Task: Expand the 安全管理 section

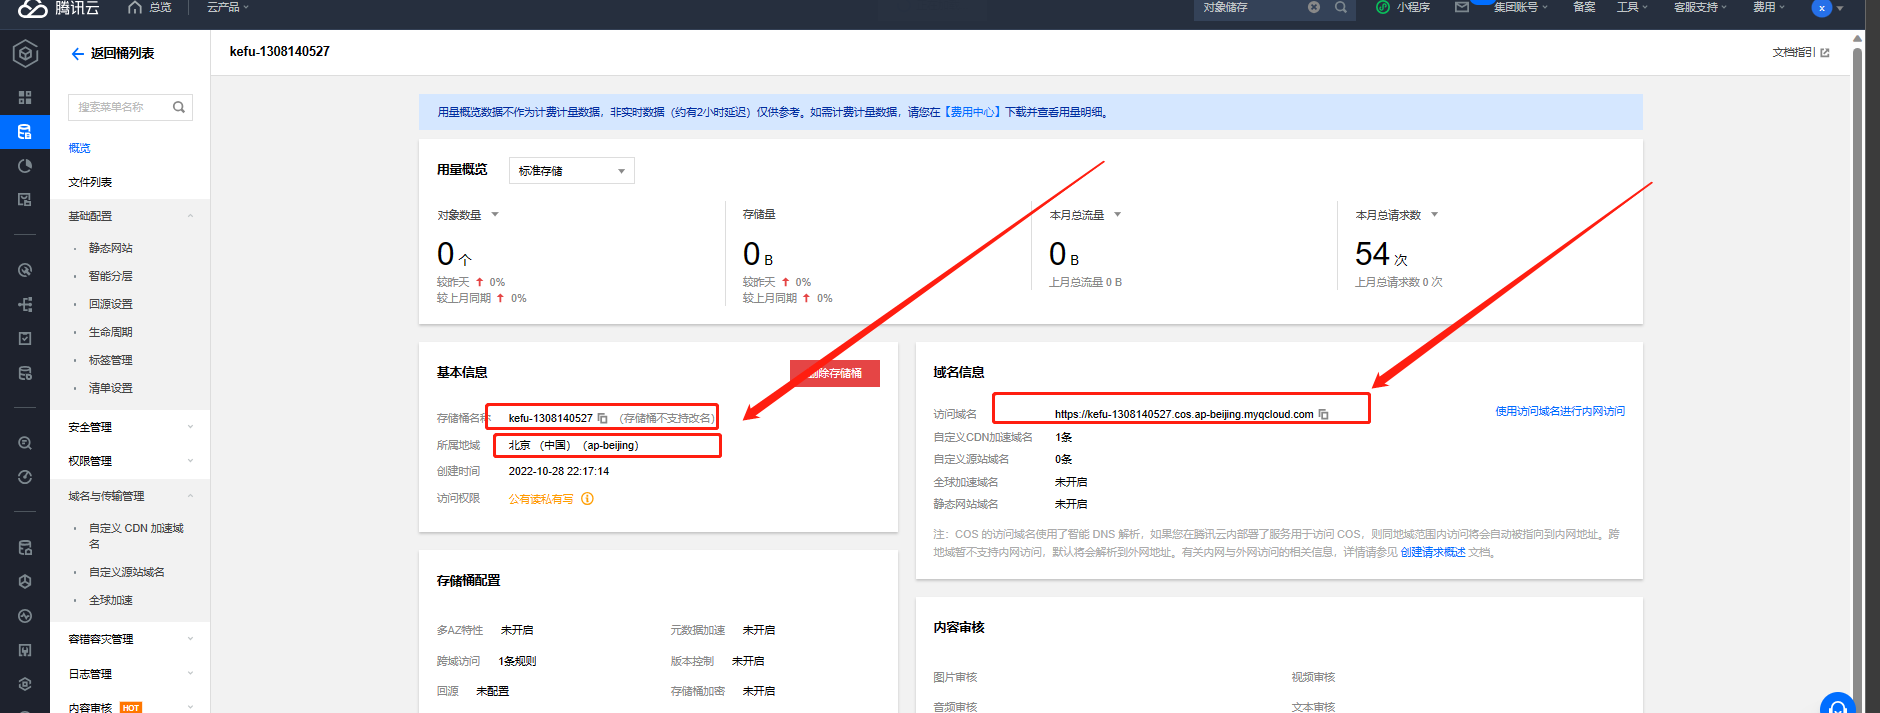Action: pos(130,427)
